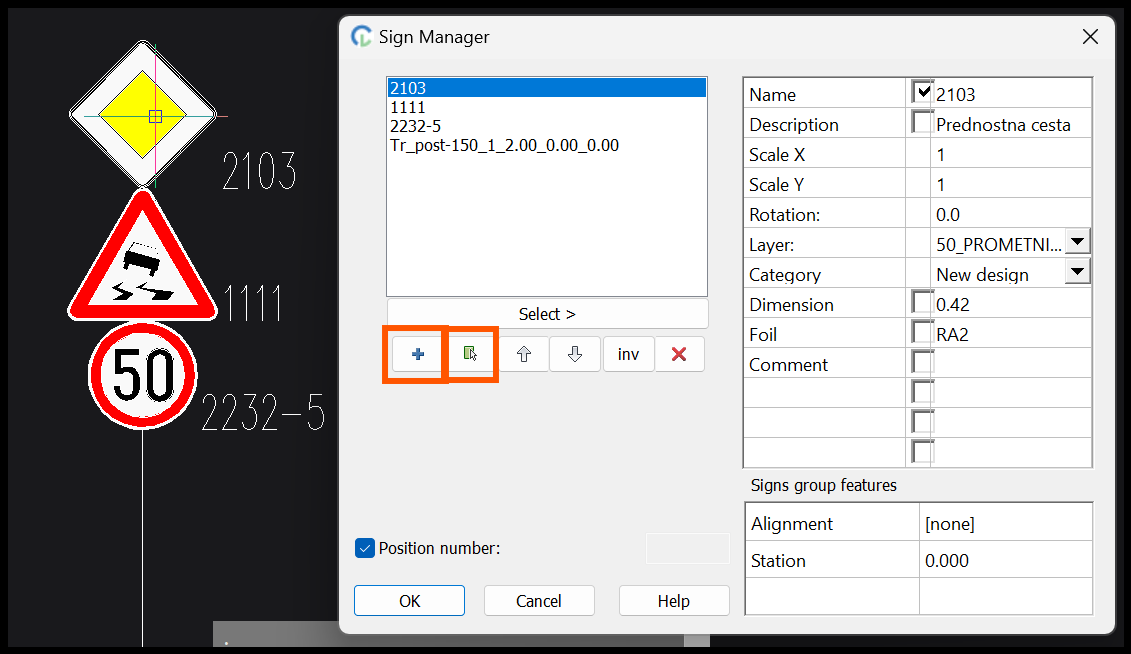This screenshot has height=654, width=1131.
Task: Toggle the Position number checkbox
Action: click(365, 548)
